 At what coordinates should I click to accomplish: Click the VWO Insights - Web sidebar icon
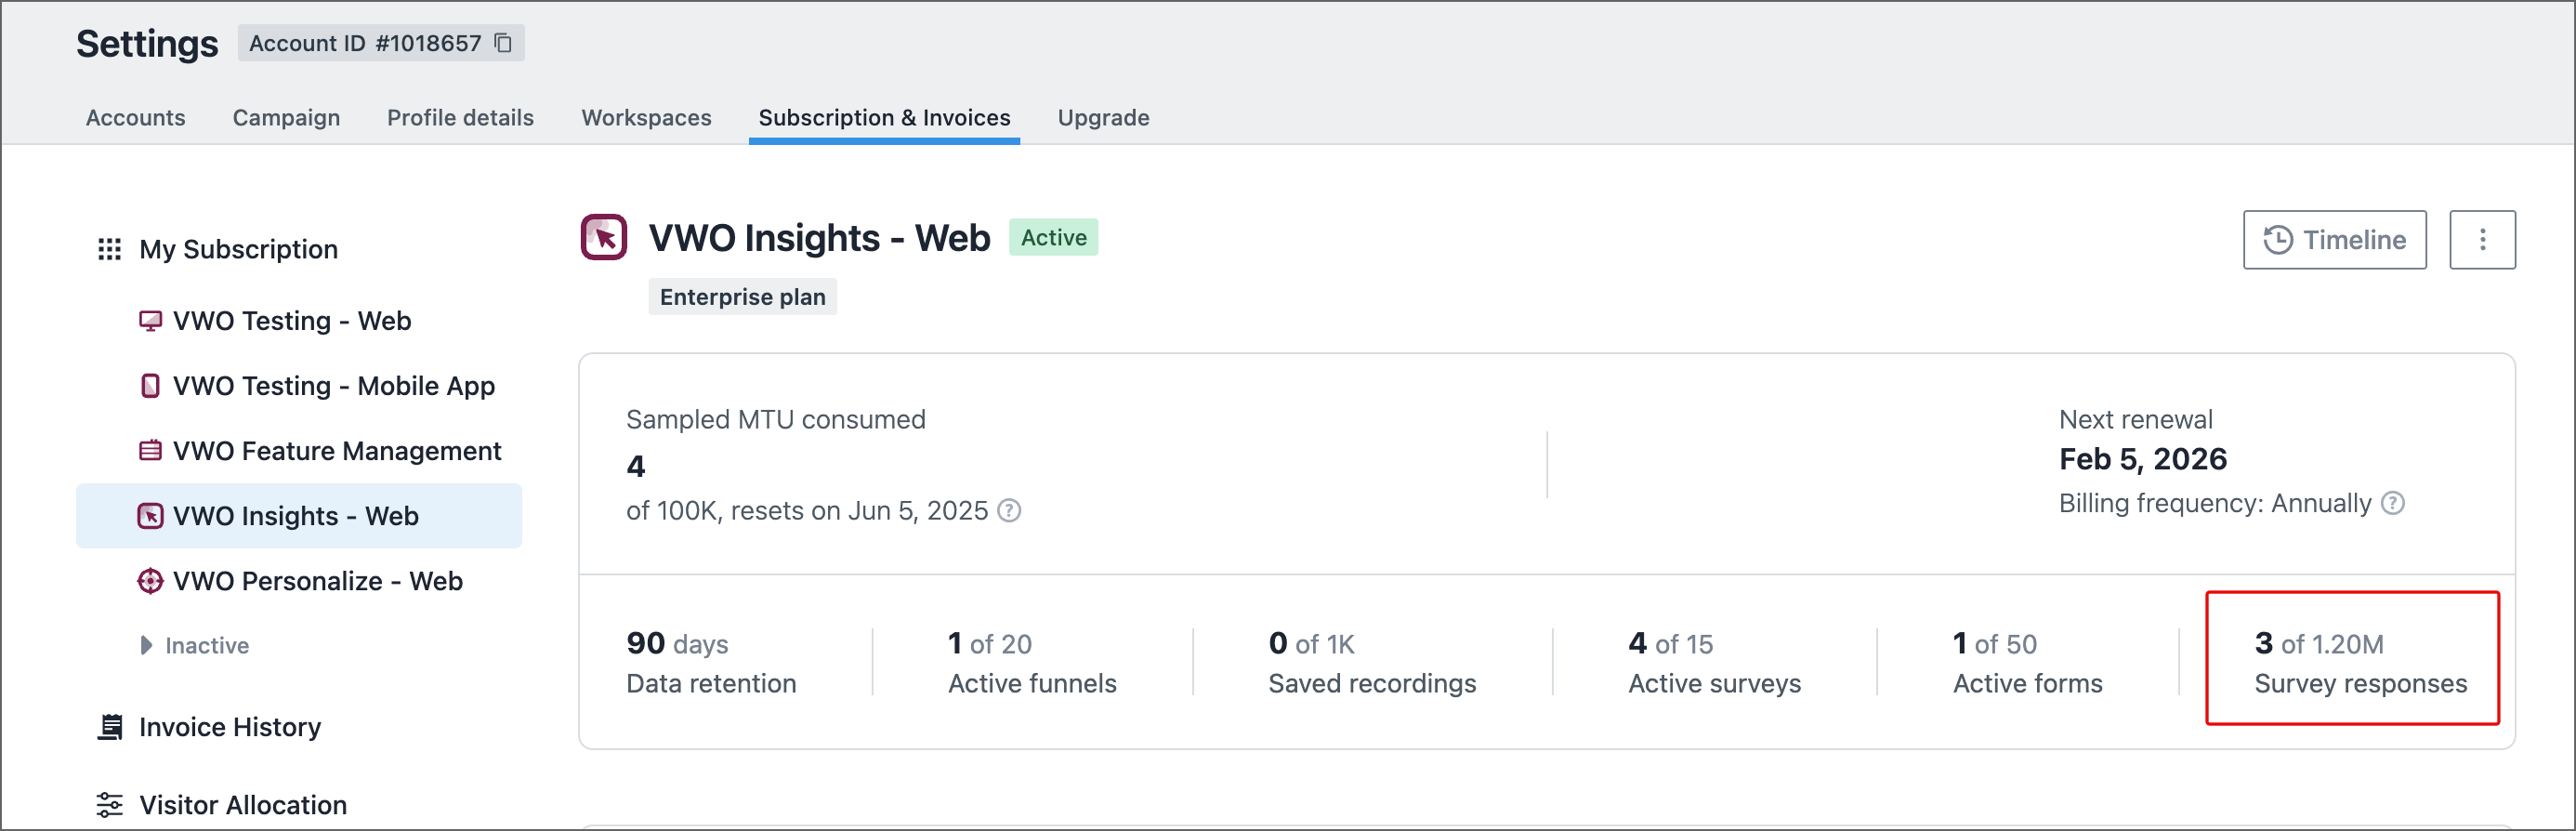pyautogui.click(x=150, y=516)
